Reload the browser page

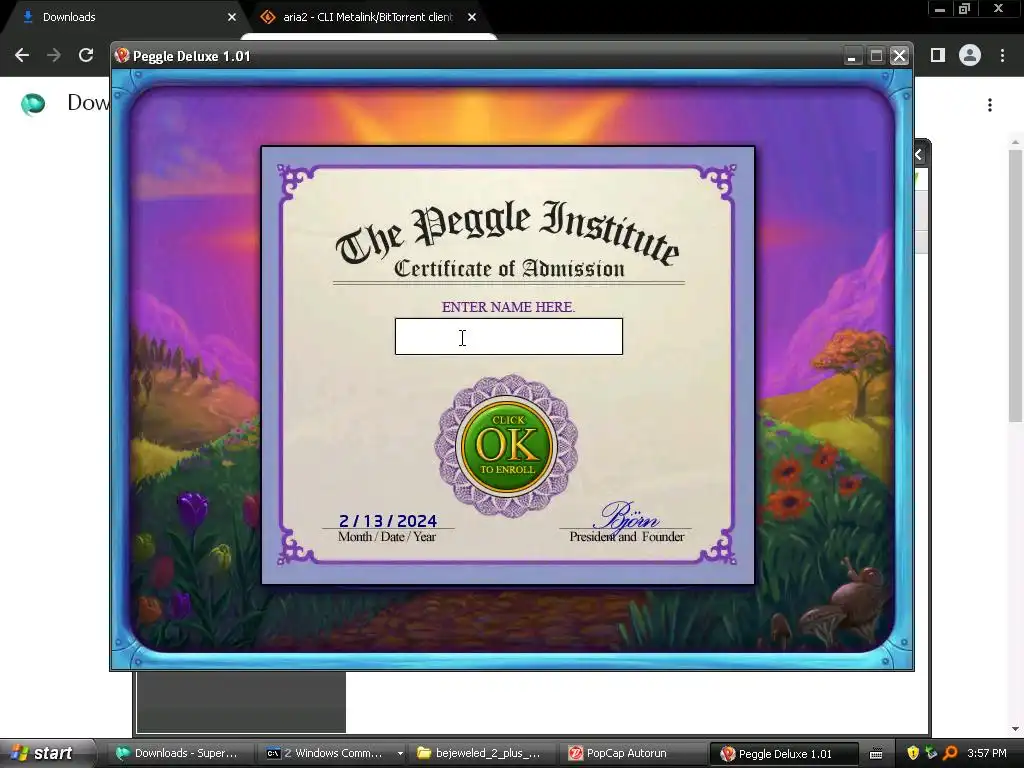86,56
